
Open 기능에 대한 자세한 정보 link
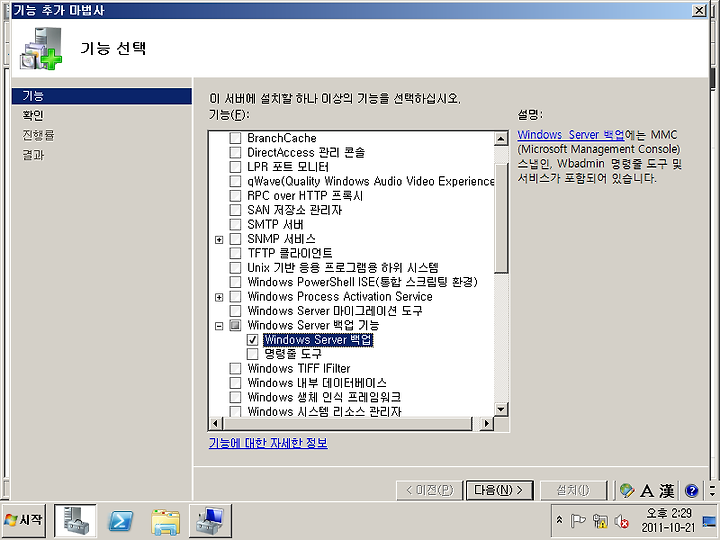tap(268, 443)
